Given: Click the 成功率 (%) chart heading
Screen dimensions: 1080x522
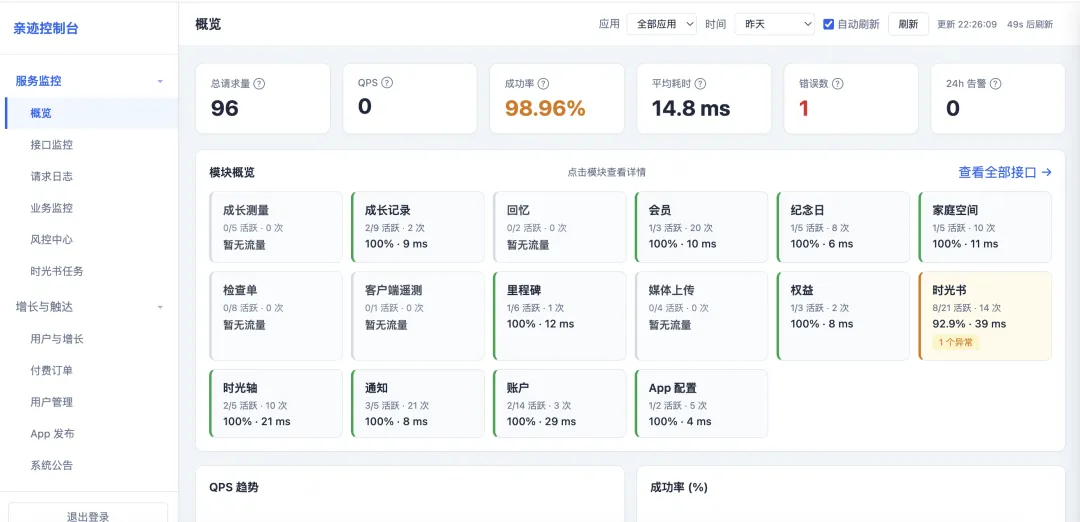Looking at the screenshot, I should (x=679, y=488).
